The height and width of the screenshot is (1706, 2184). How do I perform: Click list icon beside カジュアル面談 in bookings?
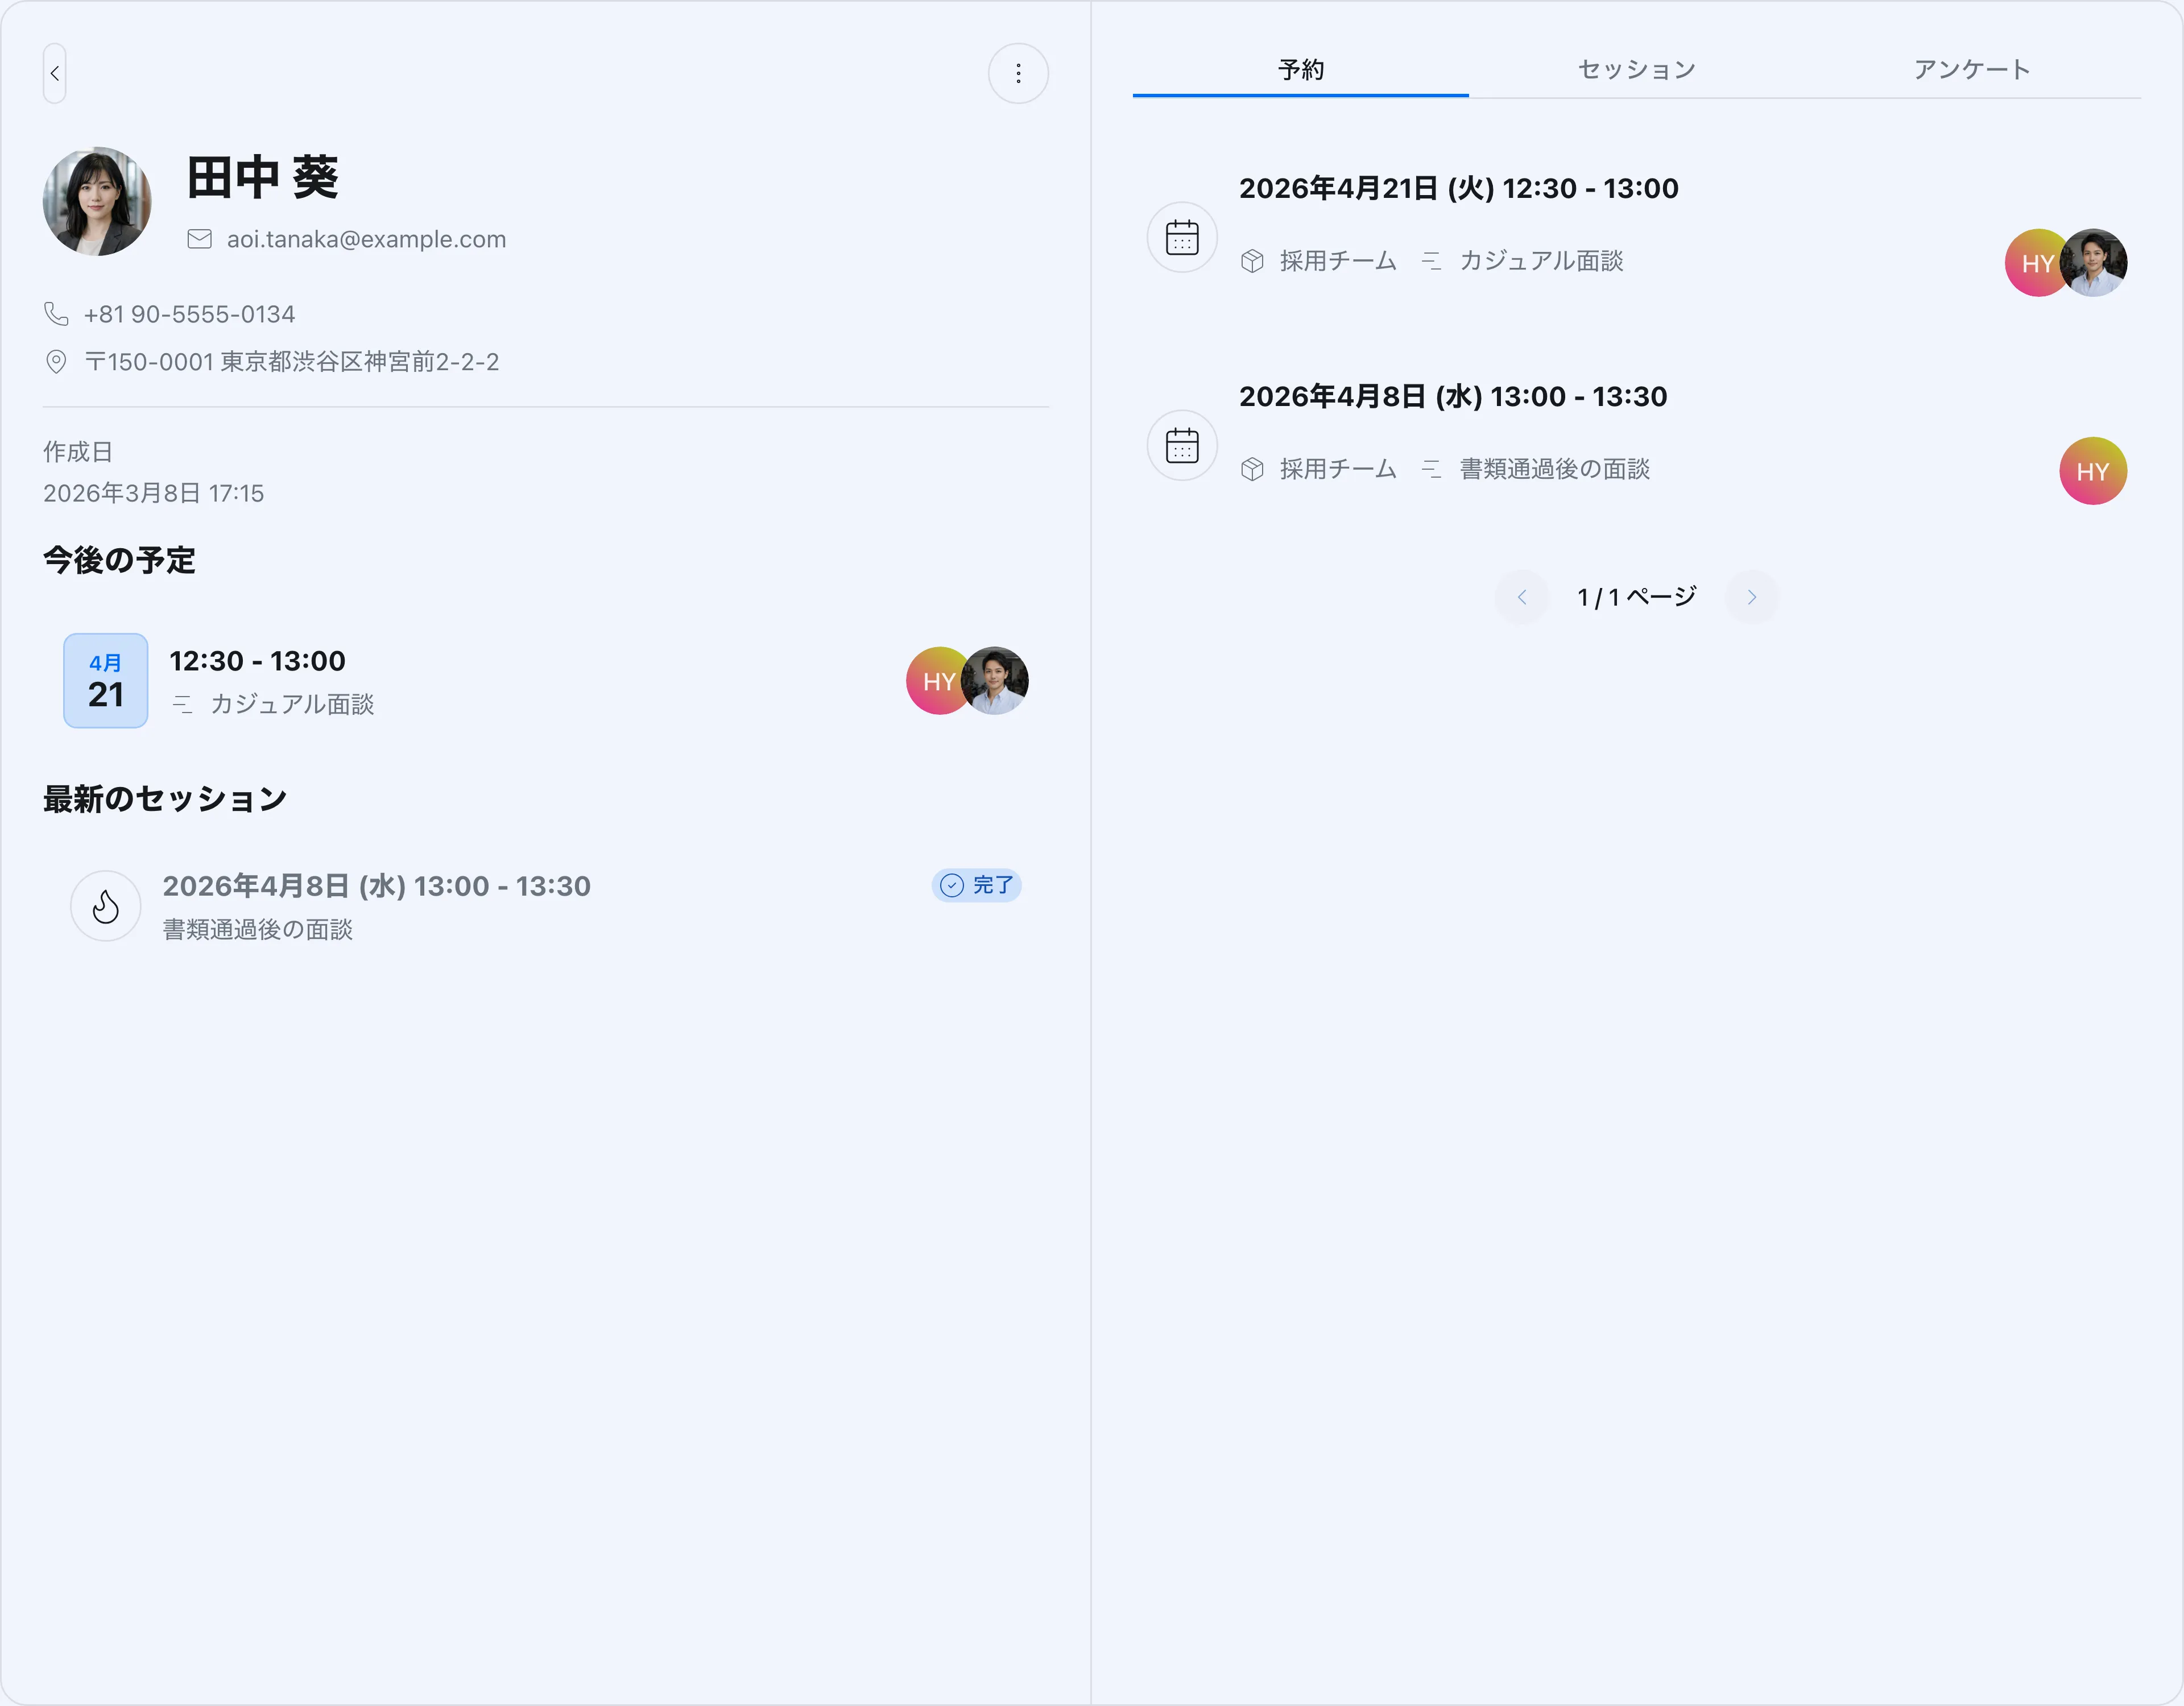click(x=1431, y=261)
